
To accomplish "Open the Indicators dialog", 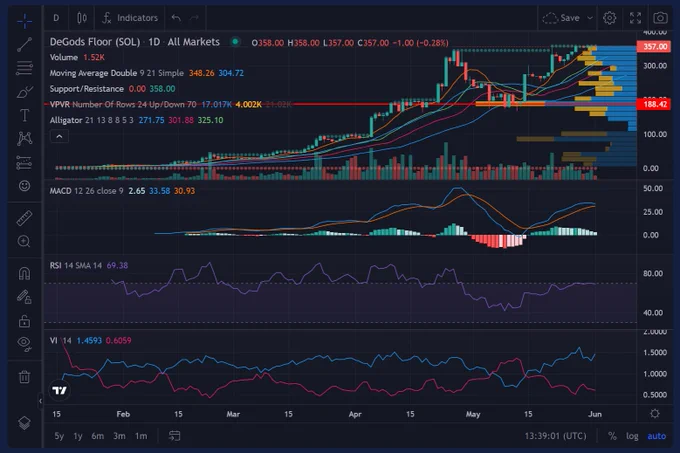I will click(x=130, y=18).
